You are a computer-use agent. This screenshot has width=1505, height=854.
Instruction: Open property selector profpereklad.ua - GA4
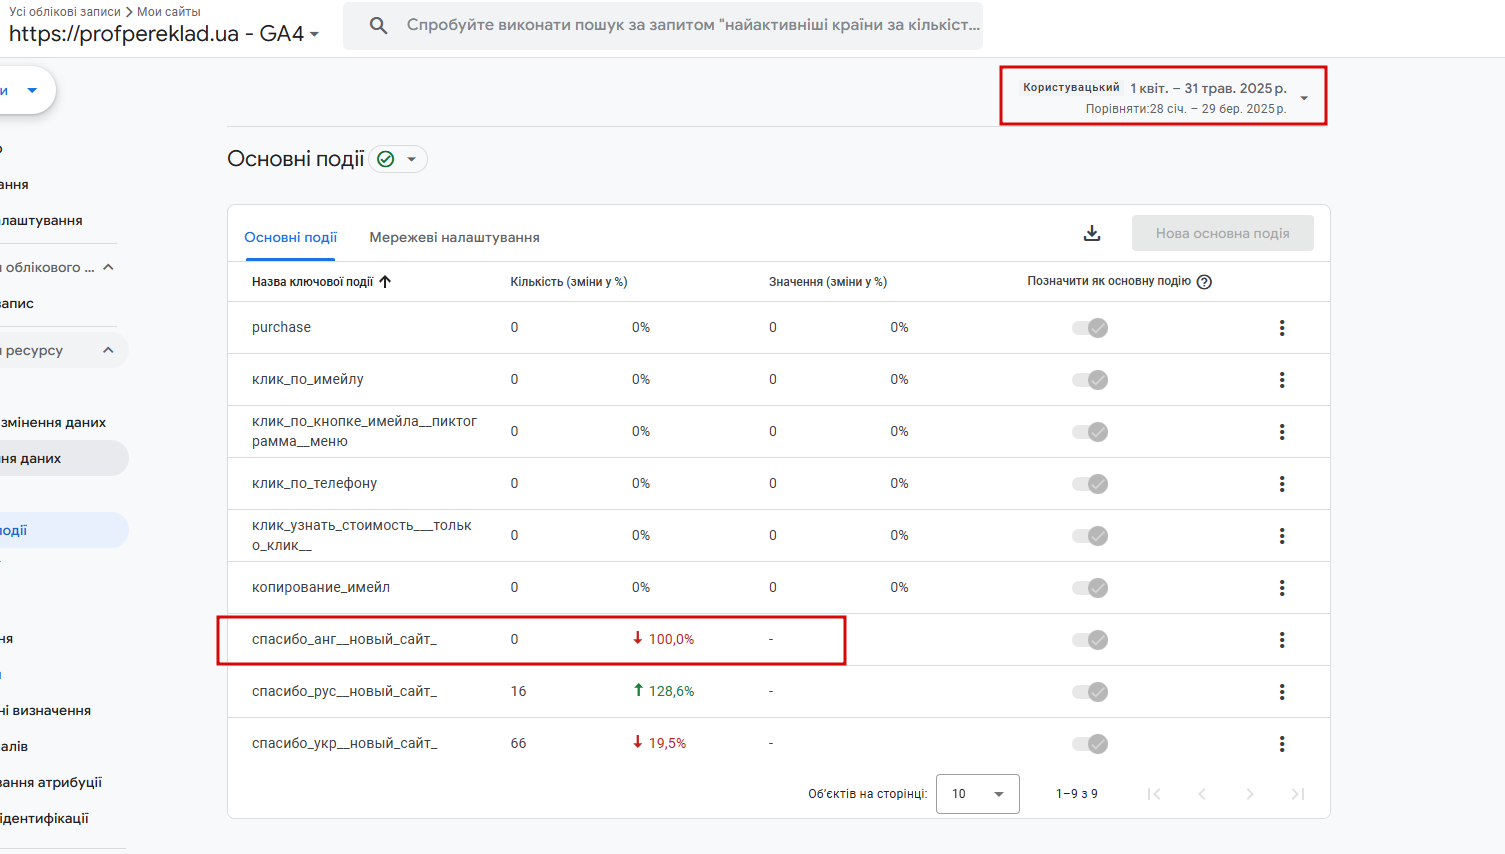pos(164,34)
